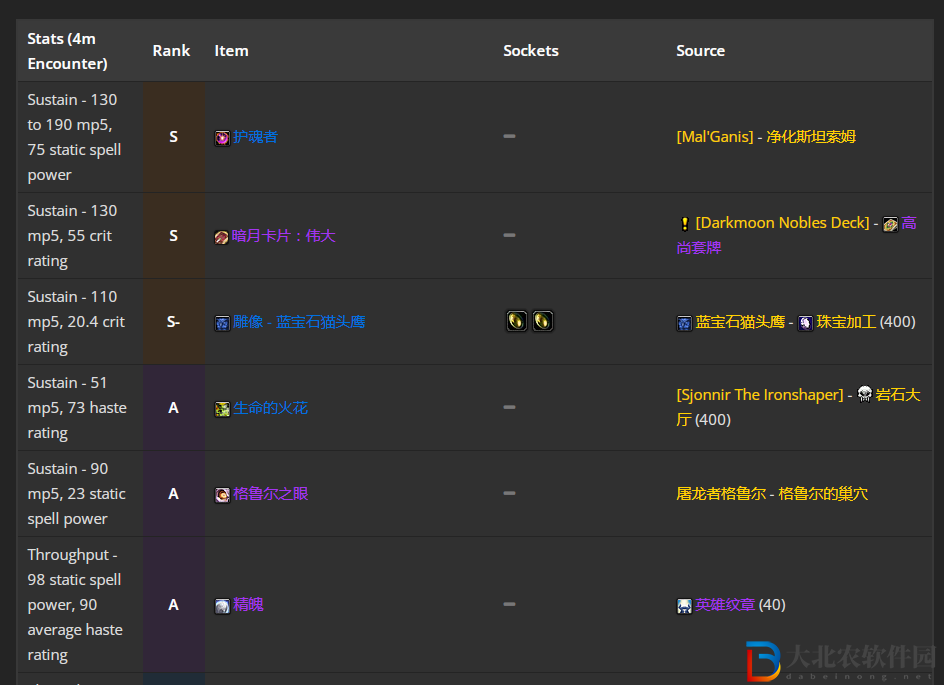Open the 蓝宝石猫头鹰 source link

tap(740, 322)
